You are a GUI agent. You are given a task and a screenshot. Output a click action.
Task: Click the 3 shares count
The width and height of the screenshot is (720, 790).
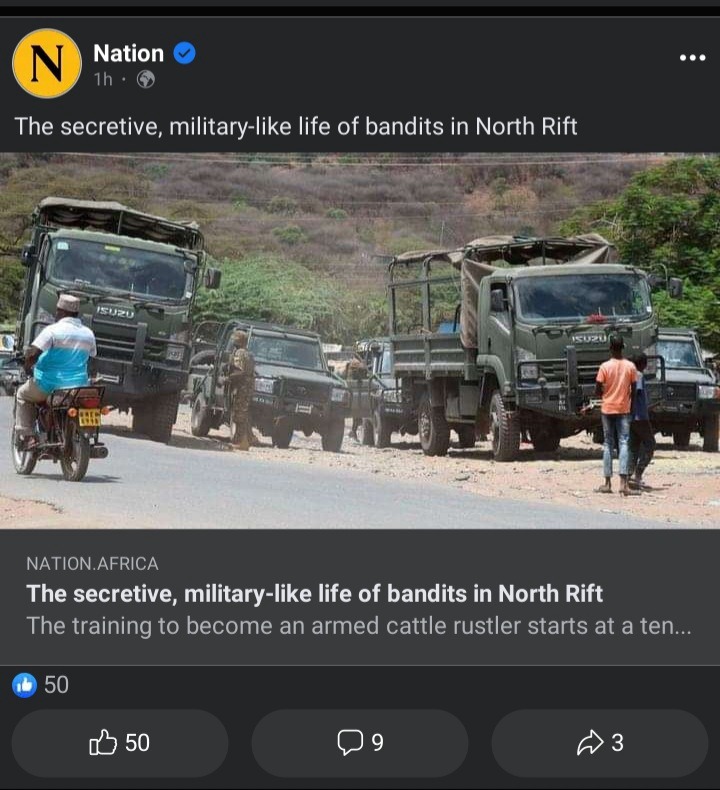(618, 743)
